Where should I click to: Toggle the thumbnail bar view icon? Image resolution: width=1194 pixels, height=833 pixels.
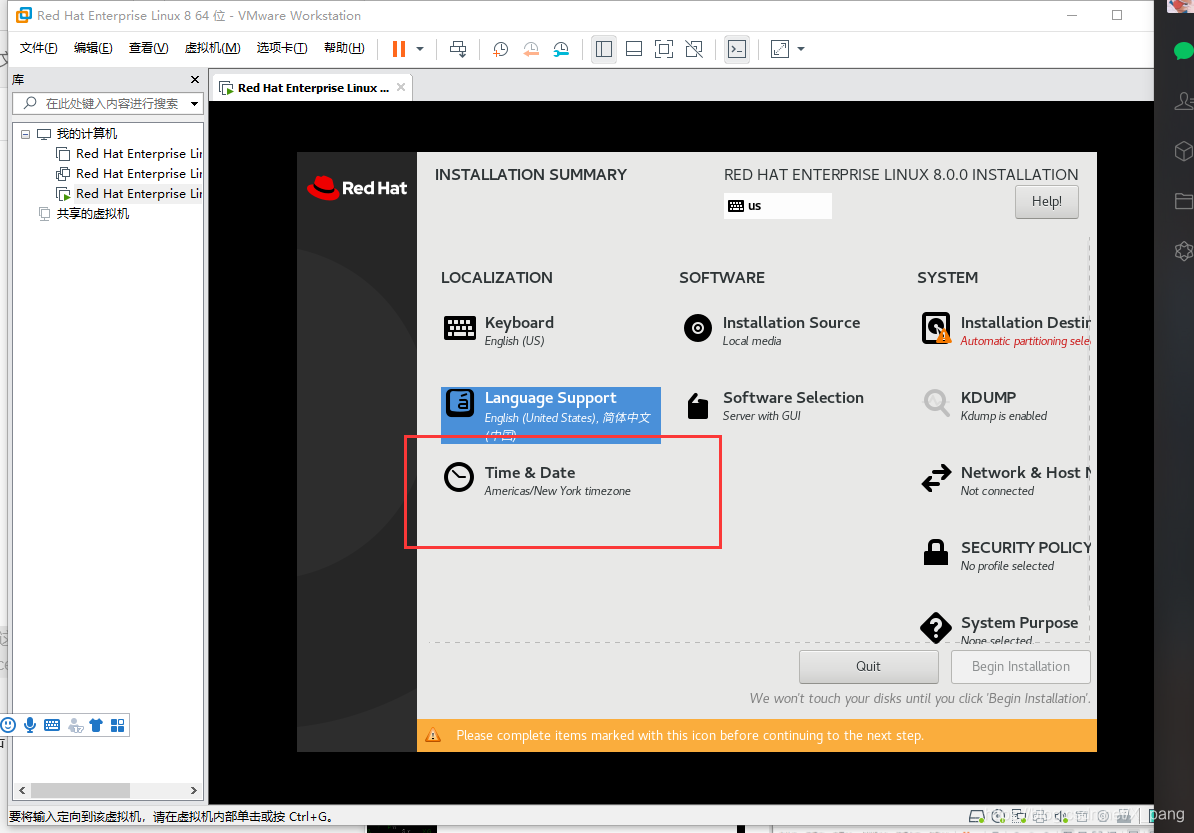click(x=634, y=49)
